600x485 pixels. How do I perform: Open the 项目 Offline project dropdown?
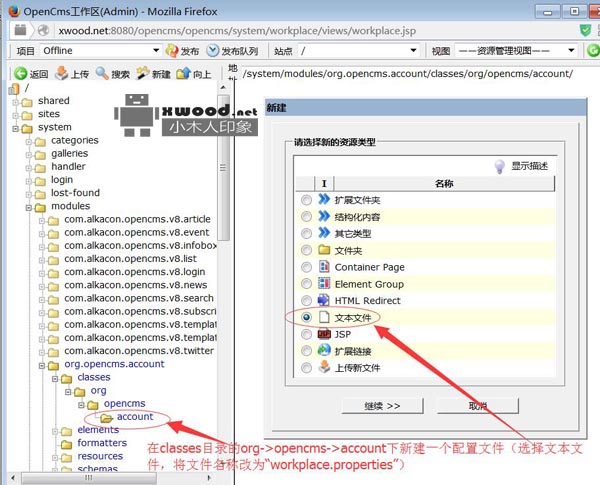click(101, 51)
